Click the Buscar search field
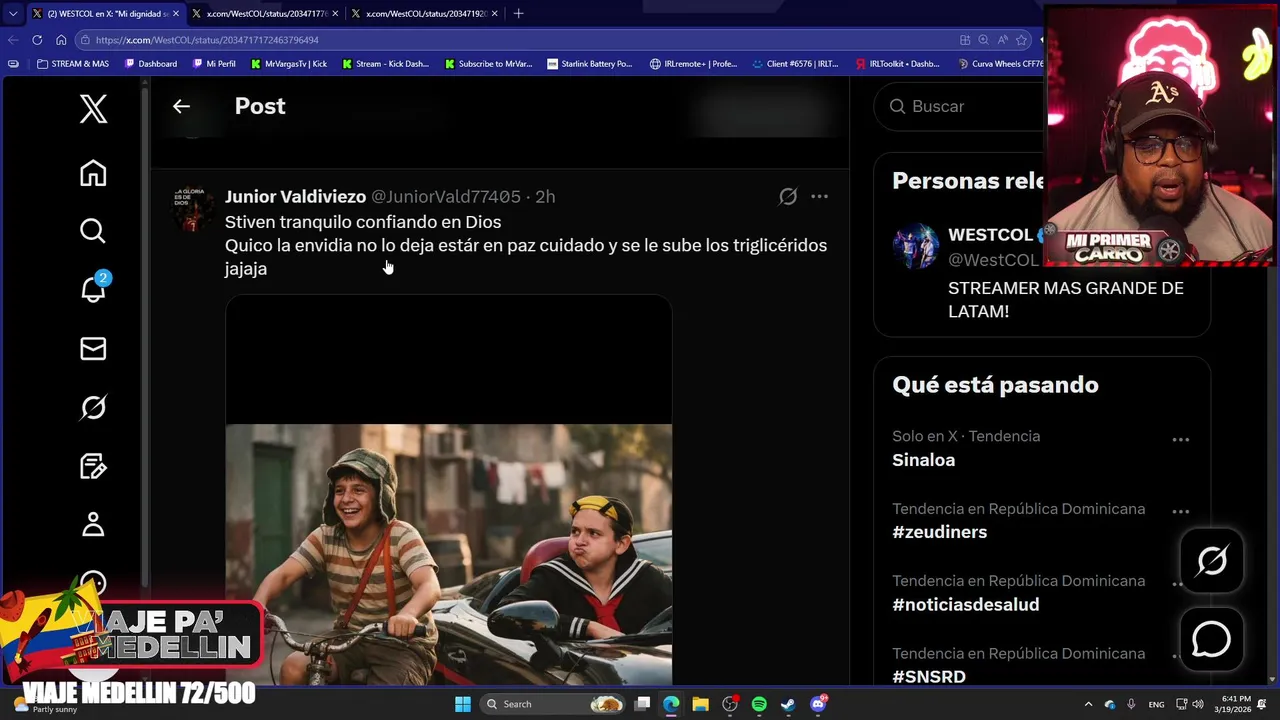The height and width of the screenshot is (720, 1280). click(960, 106)
